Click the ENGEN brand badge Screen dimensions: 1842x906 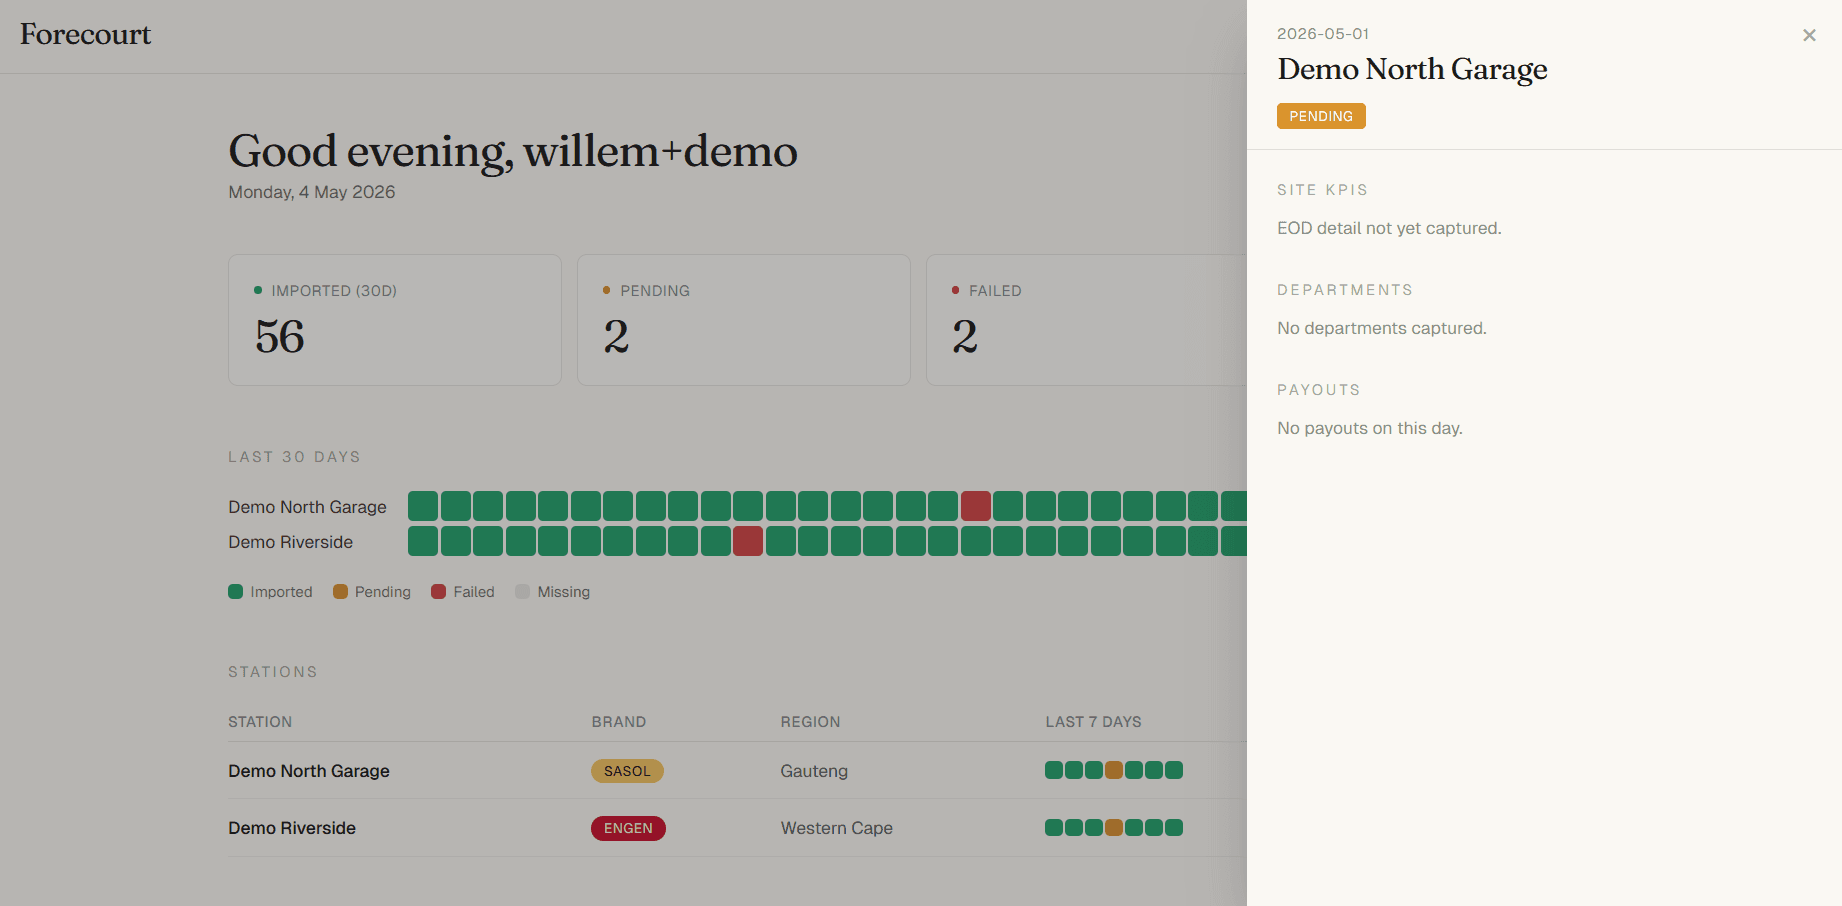pos(628,828)
